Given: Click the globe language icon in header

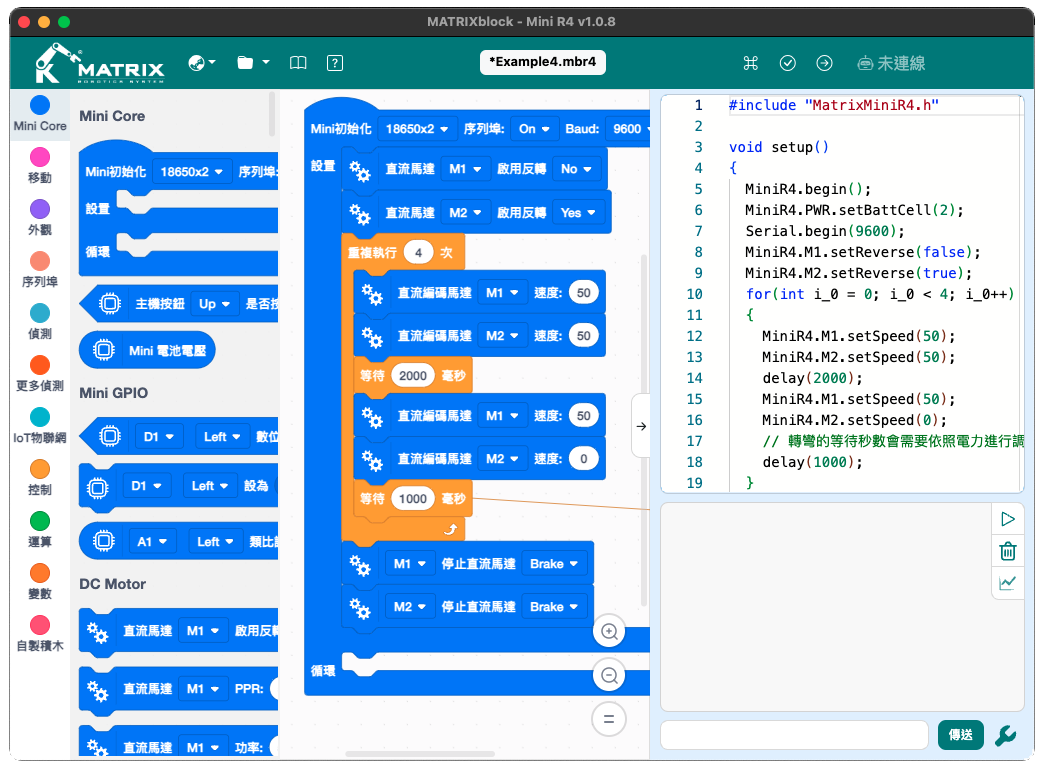Looking at the screenshot, I should tap(201, 63).
